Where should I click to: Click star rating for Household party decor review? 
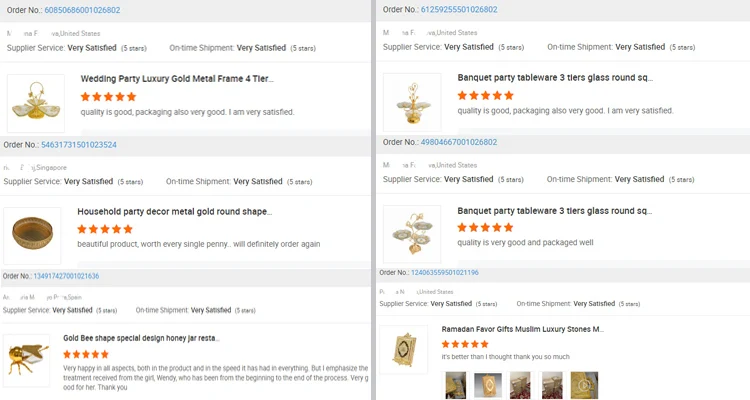point(104,229)
